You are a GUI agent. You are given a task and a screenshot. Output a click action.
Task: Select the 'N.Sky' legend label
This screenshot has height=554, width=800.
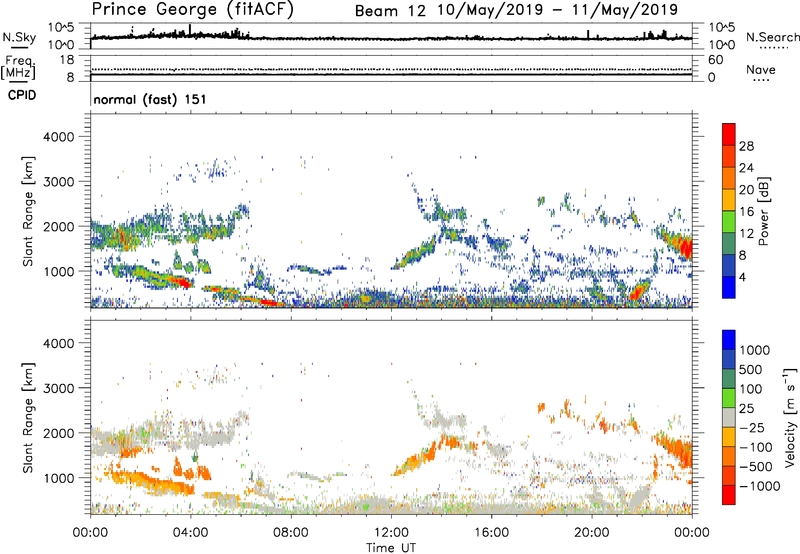pos(19,37)
